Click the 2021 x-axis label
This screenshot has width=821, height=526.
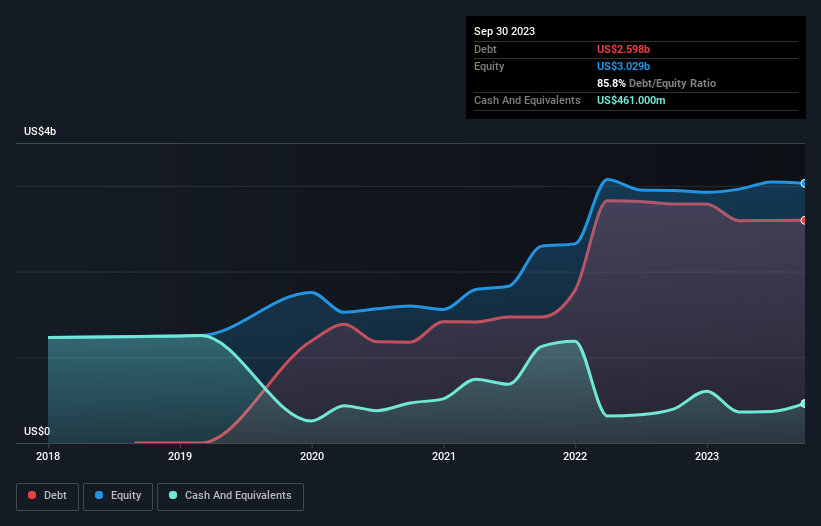click(x=443, y=456)
